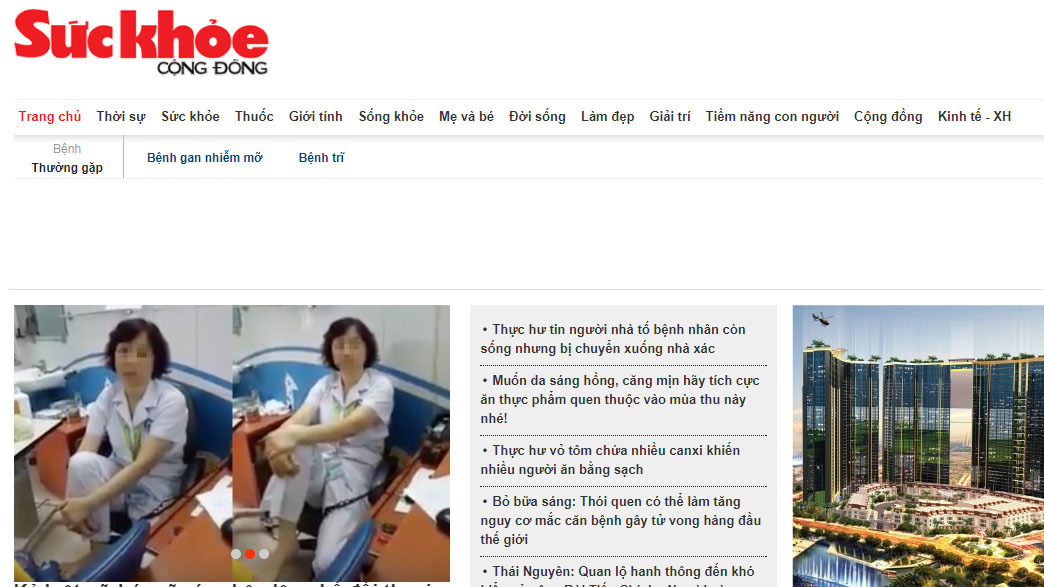Click the Bệnh gan nhiễm mỡ link

pyautogui.click(x=204, y=158)
